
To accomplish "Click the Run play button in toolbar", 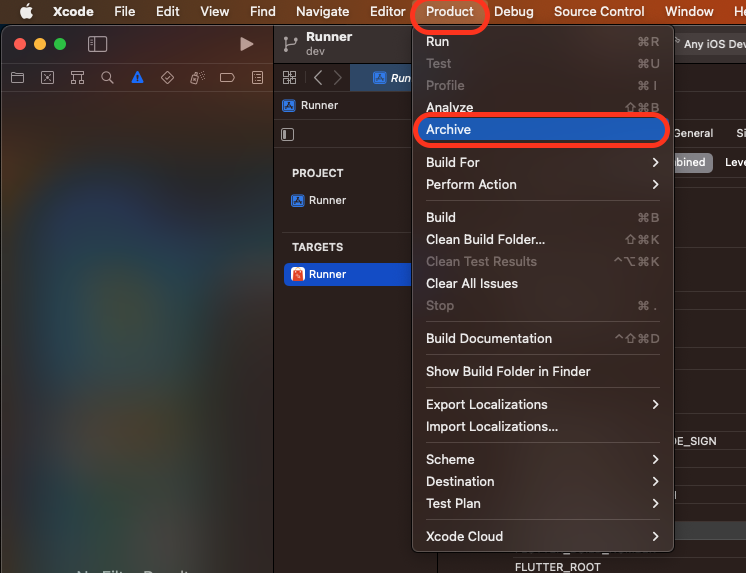I will pos(246,44).
